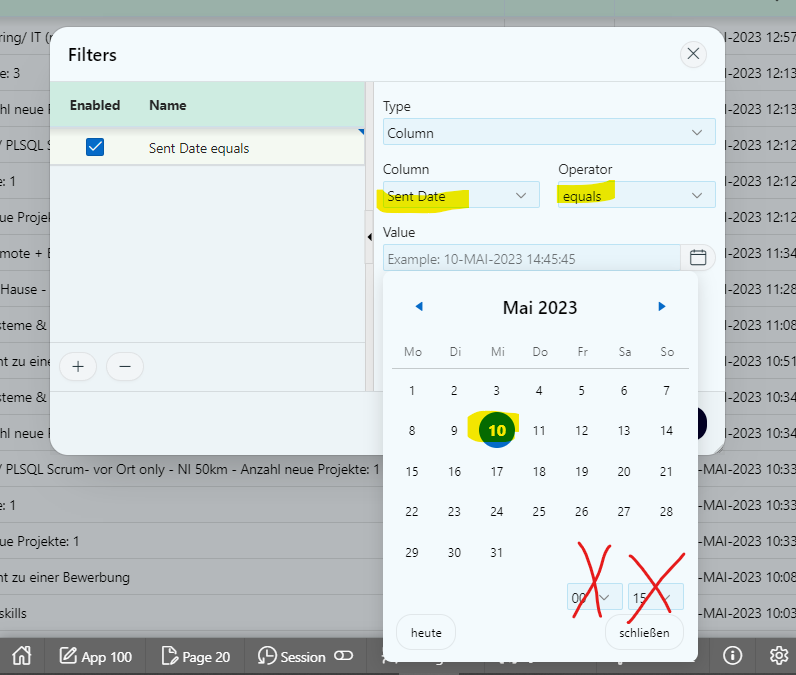Remove filter with the minus button
Image resolution: width=796 pixels, height=675 pixels.
click(125, 367)
